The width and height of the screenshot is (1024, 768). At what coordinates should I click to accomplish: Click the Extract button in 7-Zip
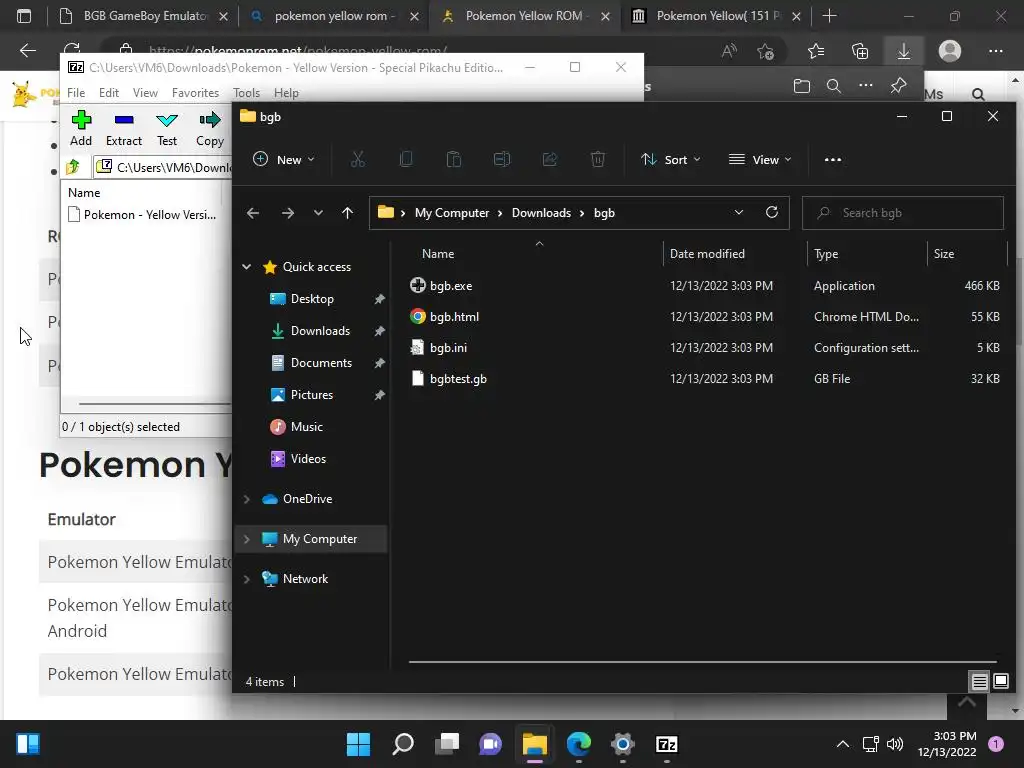(123, 128)
